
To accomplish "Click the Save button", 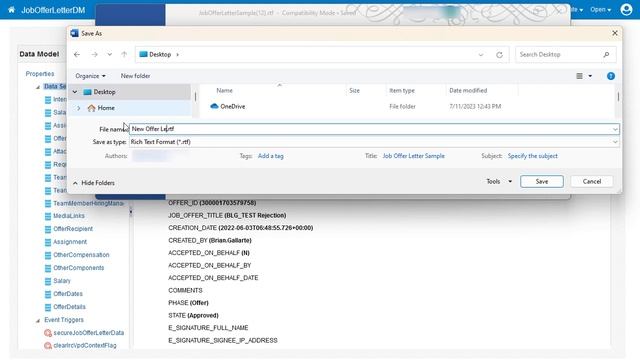I will click(x=542, y=181).
